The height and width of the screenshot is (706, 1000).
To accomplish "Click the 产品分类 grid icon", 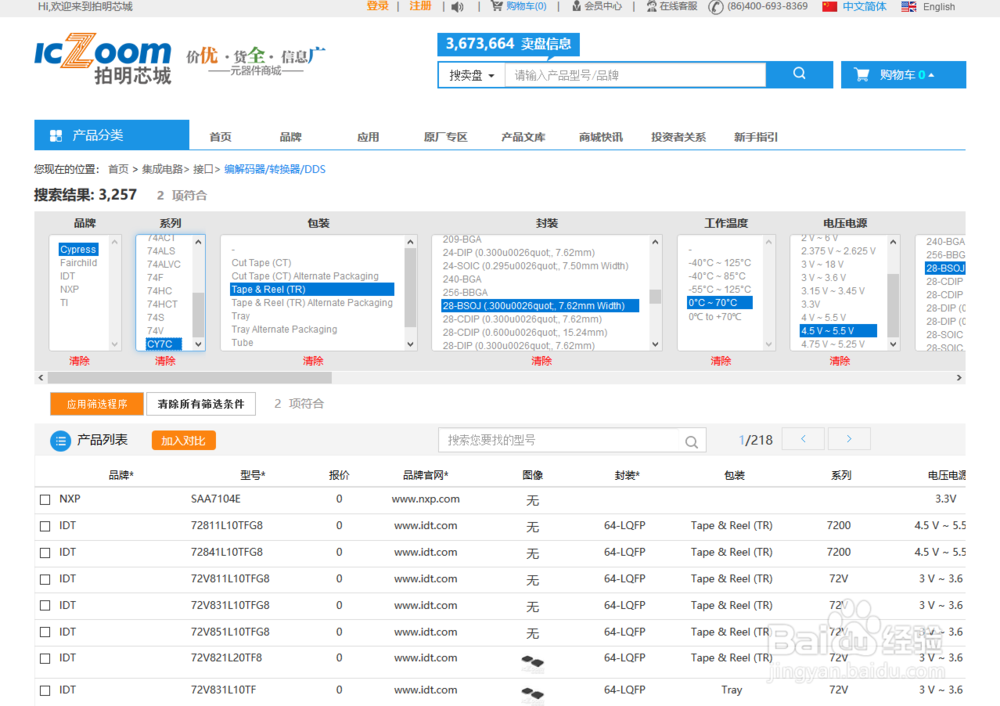I will coord(56,135).
